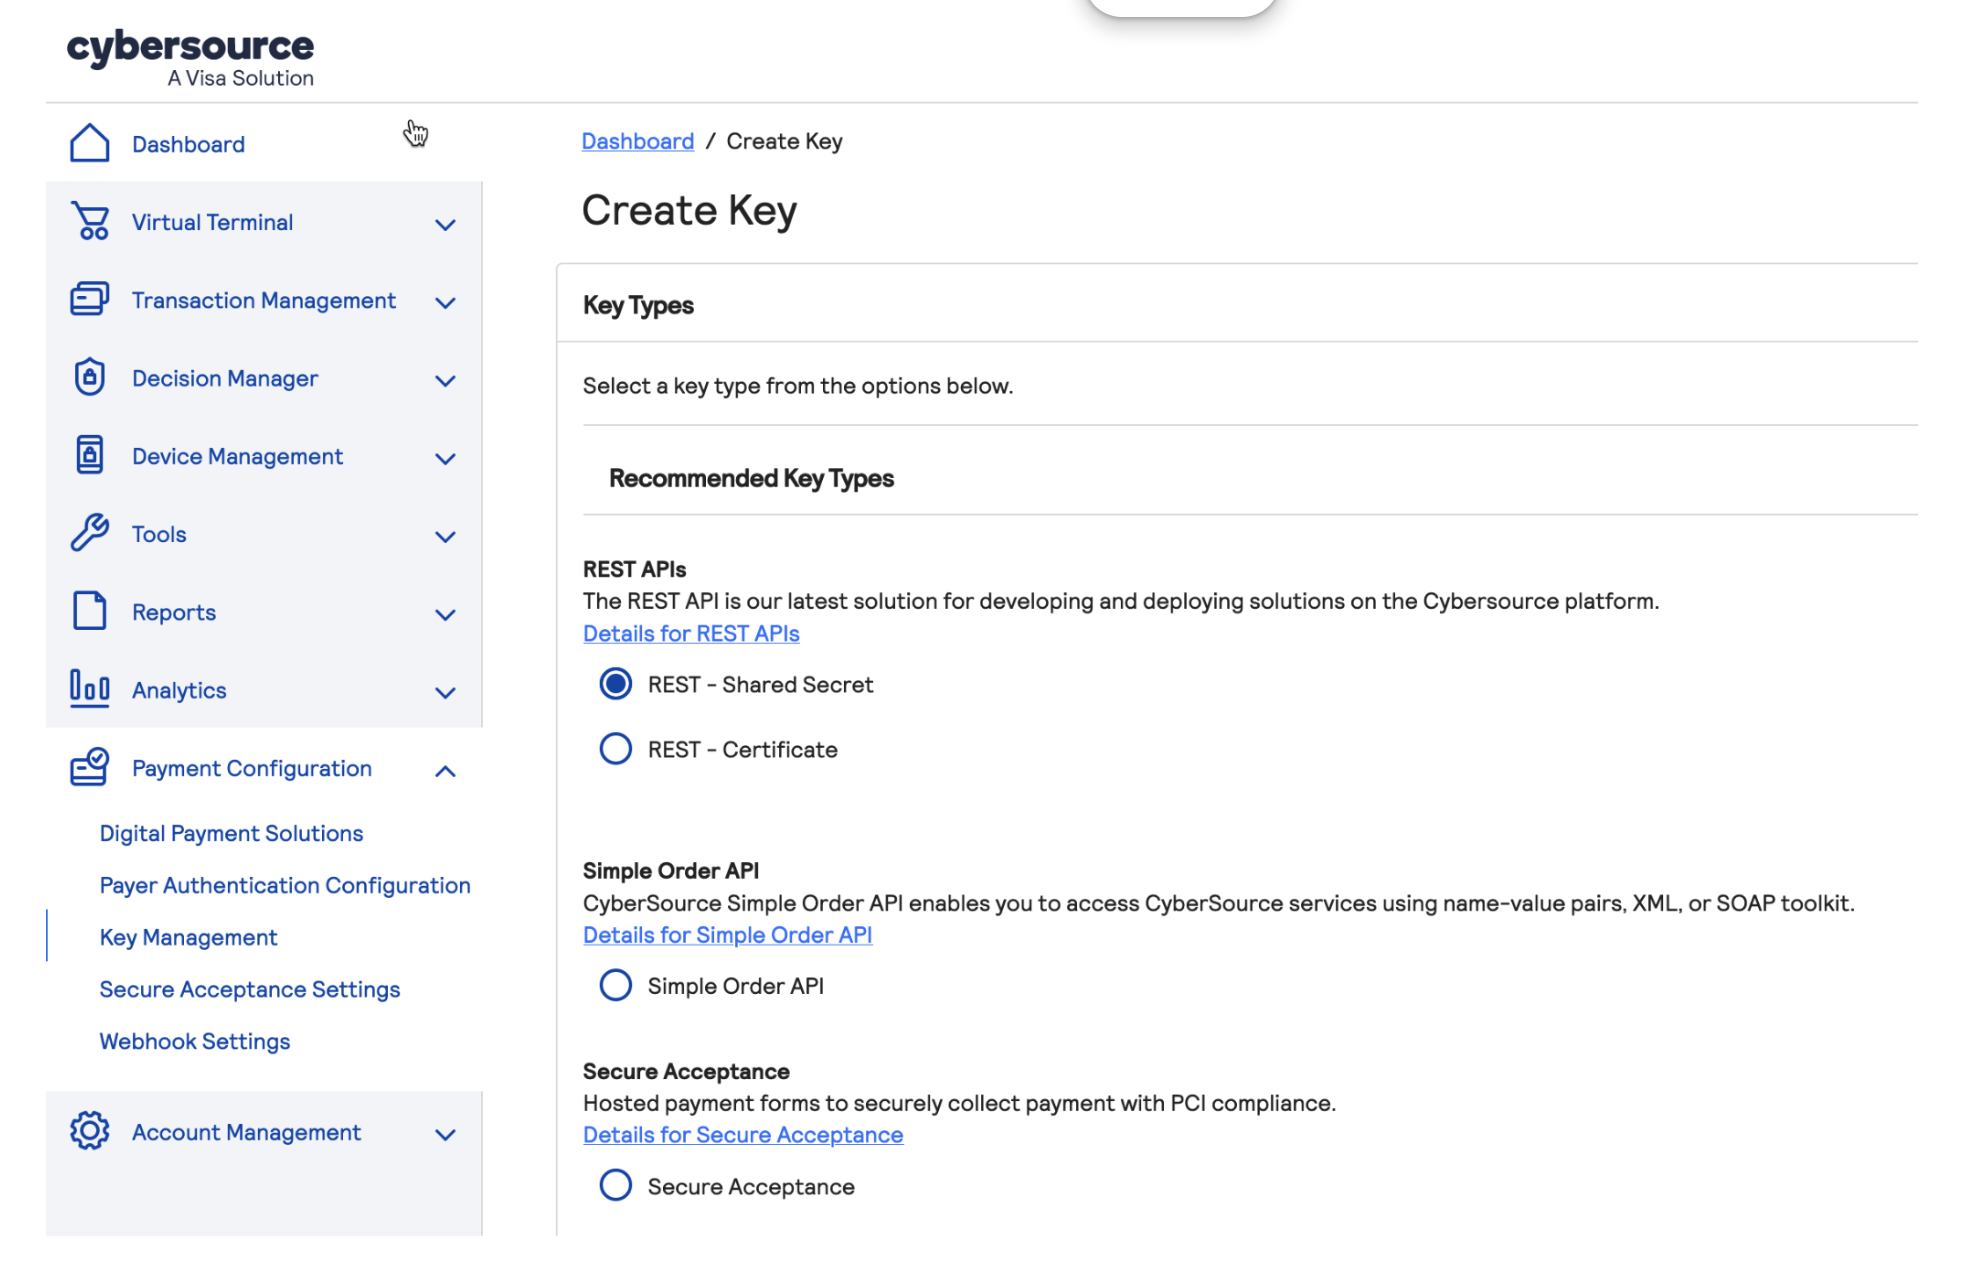The width and height of the screenshot is (1978, 1286).
Task: Expand the Analytics menu chevron
Action: [445, 692]
